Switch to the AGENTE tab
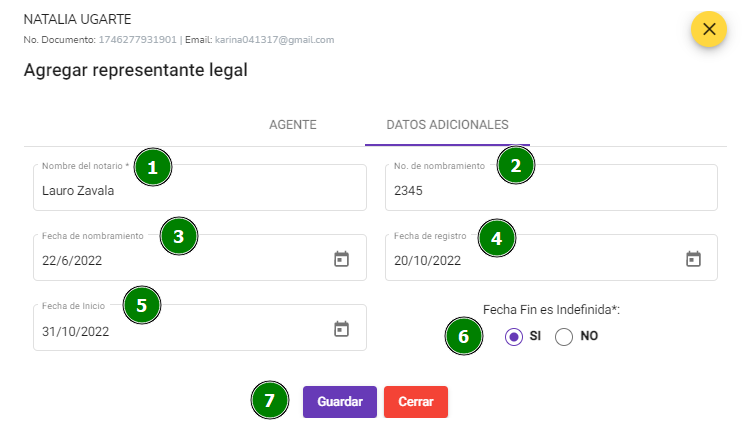 293,125
